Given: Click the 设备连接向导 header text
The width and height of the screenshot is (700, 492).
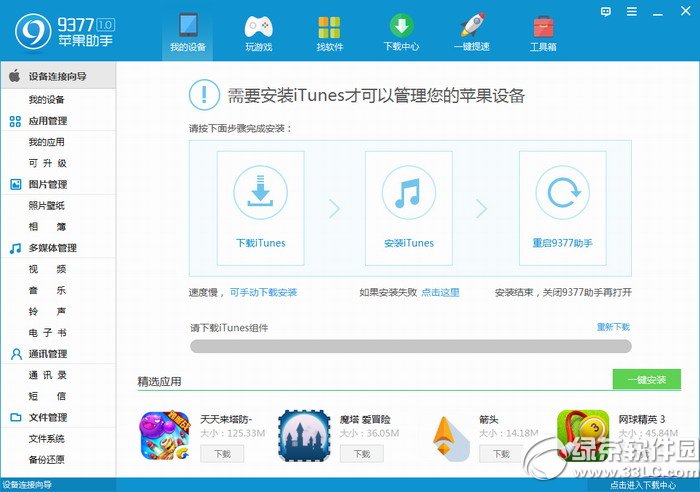Looking at the screenshot, I should coord(58,76).
